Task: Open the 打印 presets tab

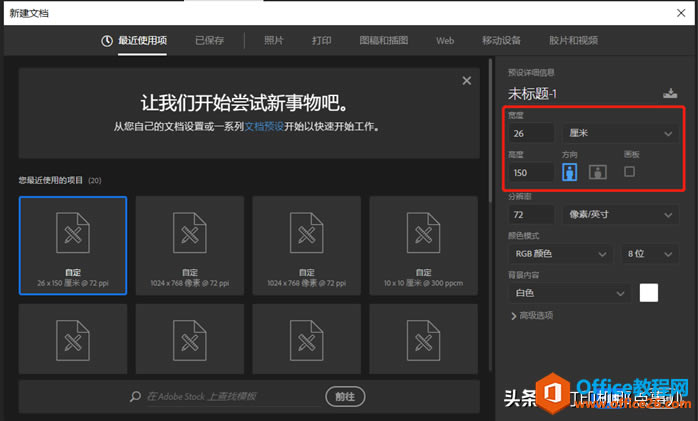Action: click(x=321, y=40)
